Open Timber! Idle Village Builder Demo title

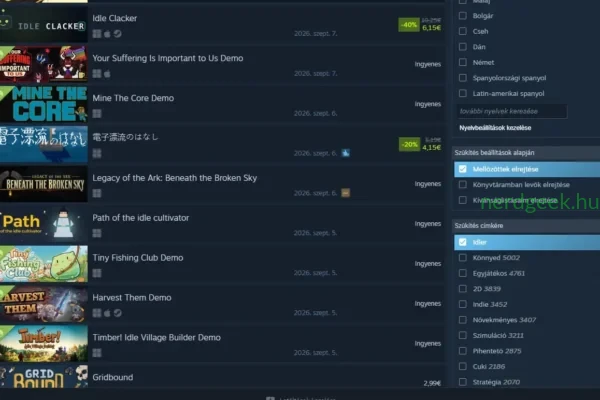tap(157, 338)
